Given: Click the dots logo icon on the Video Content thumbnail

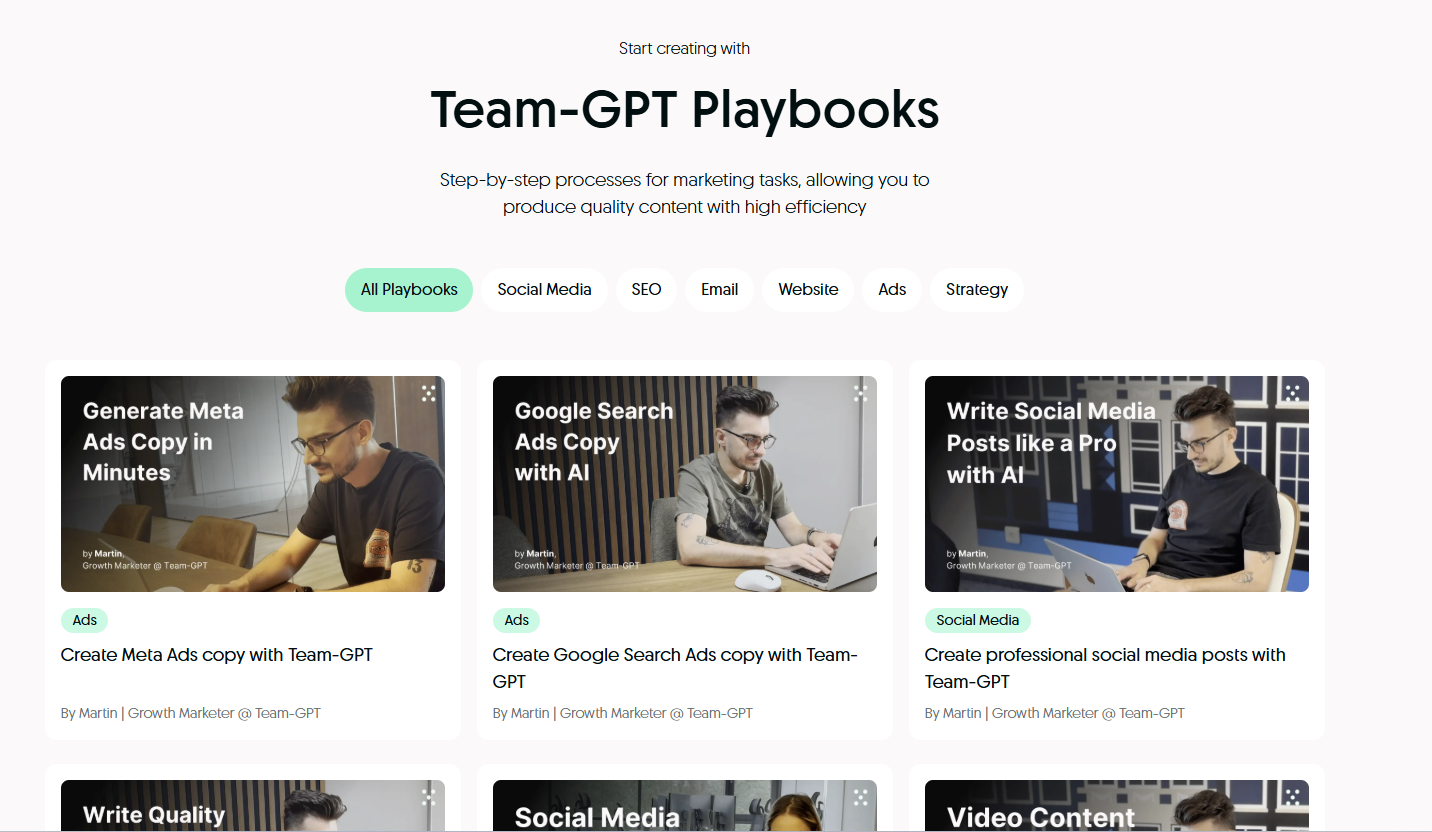Looking at the screenshot, I should [x=1293, y=797].
